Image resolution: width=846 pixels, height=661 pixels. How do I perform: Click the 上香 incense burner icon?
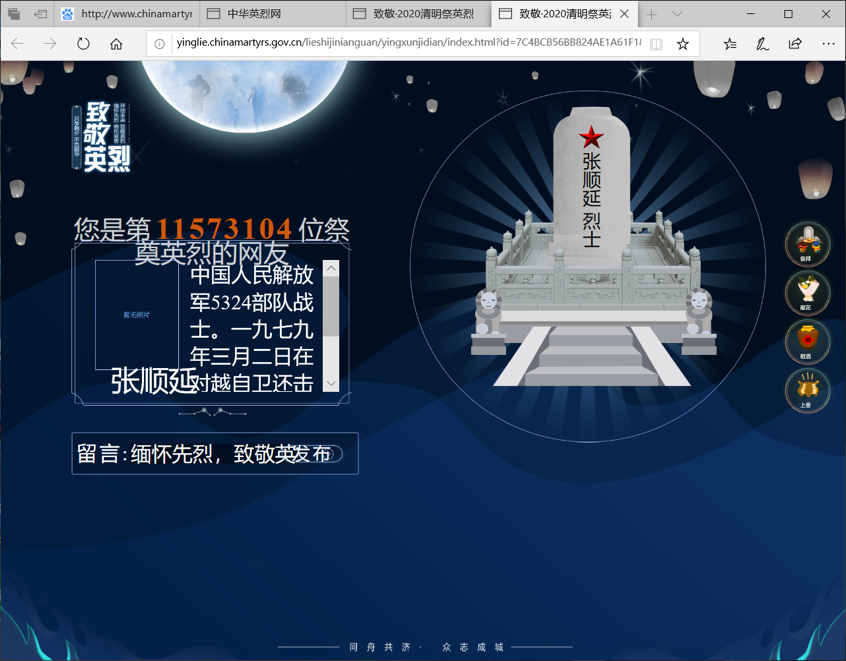coord(806,391)
